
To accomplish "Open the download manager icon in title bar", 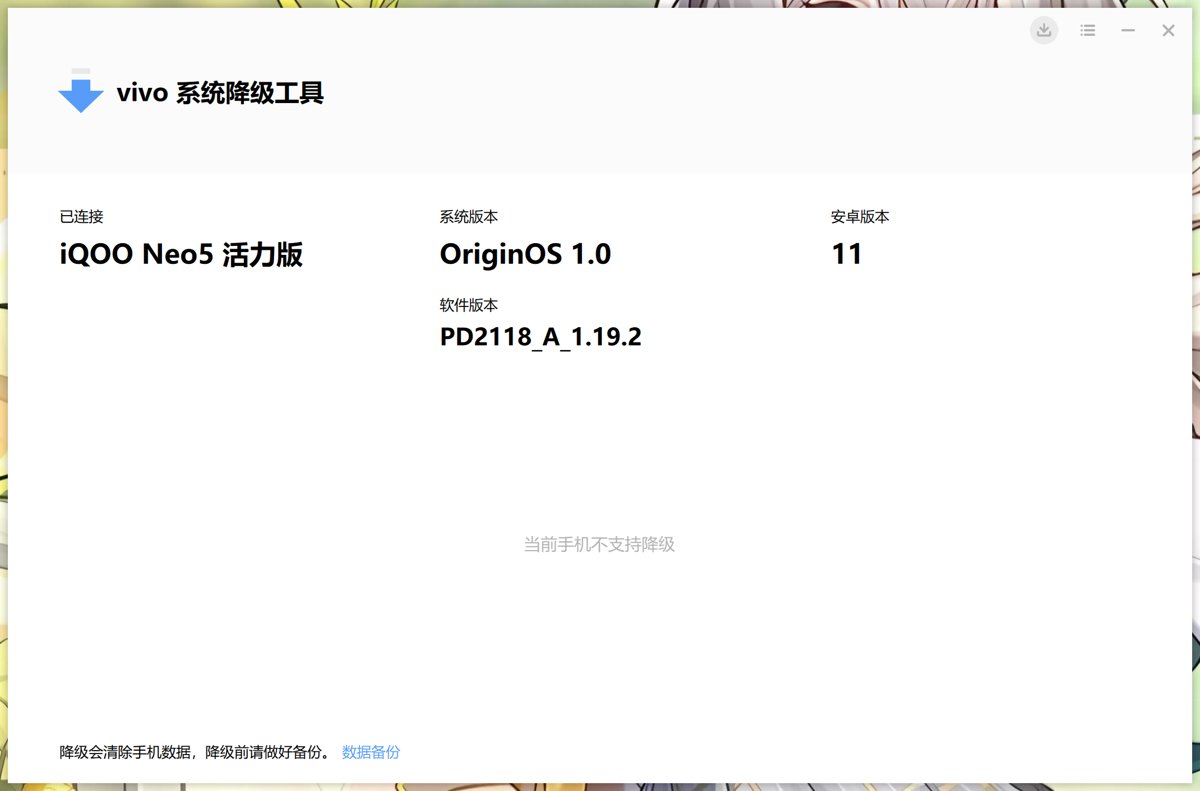I will point(1044,31).
